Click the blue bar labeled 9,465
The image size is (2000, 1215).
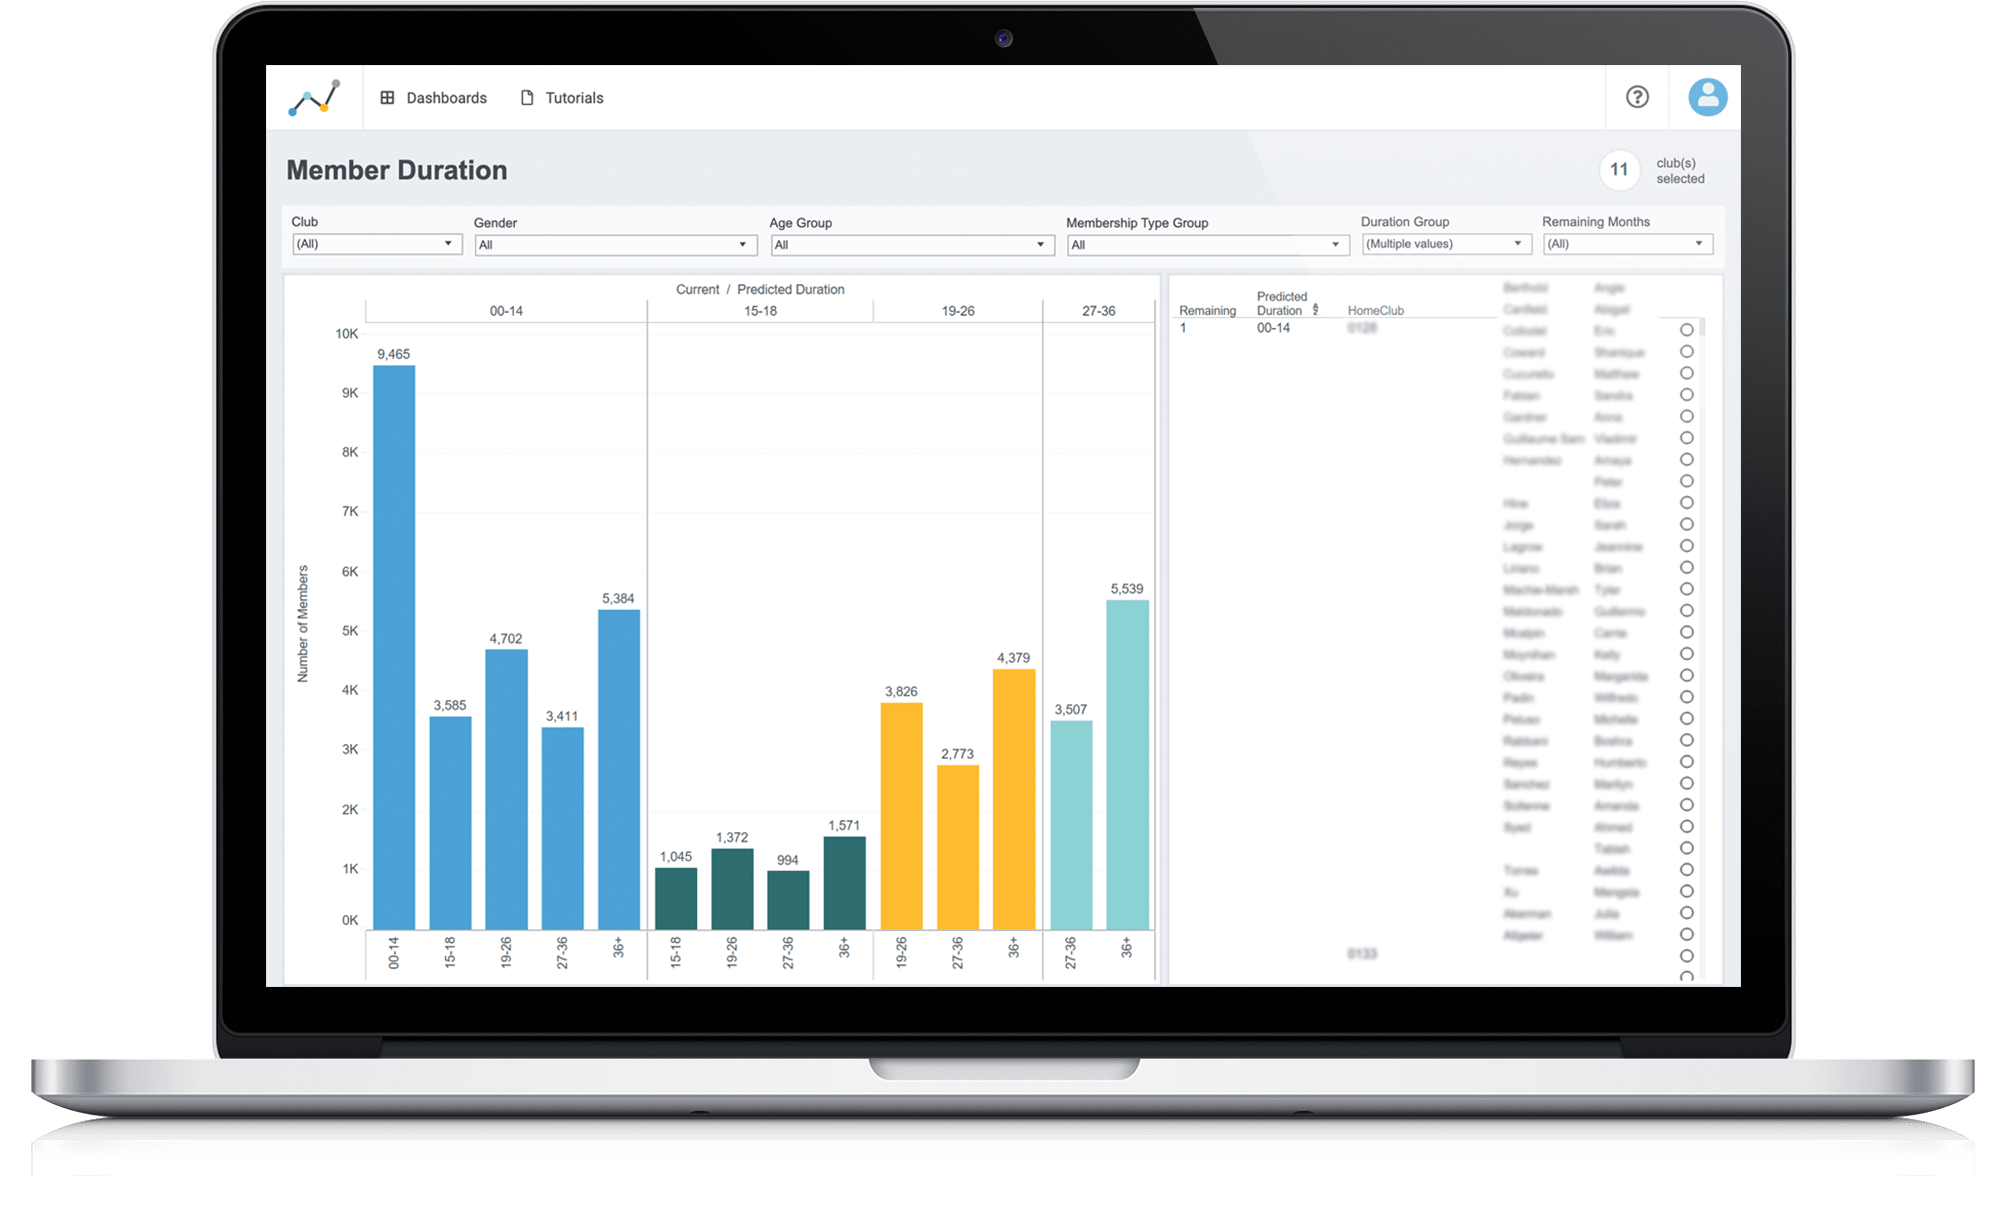click(x=394, y=648)
